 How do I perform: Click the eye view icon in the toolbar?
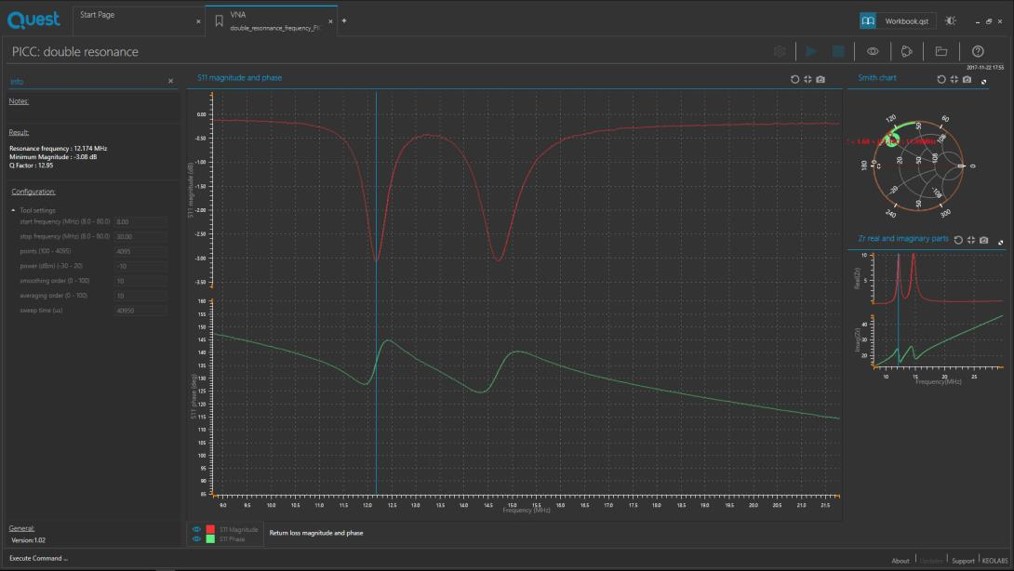[873, 51]
